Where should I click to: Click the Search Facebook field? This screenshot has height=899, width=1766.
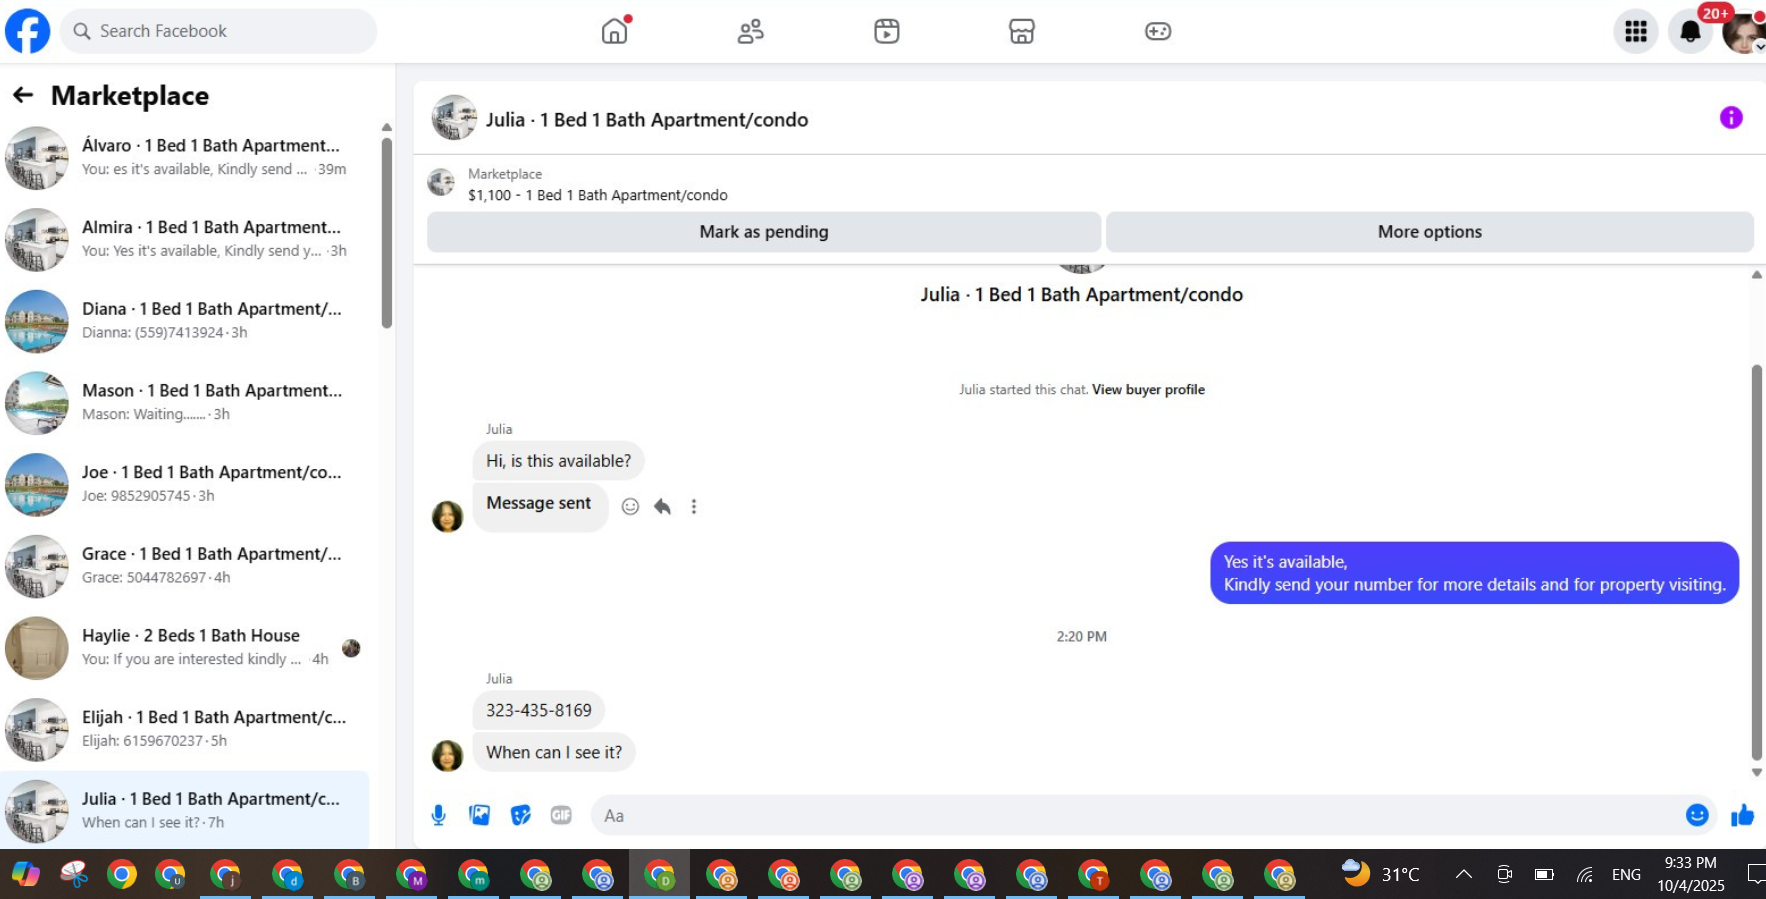[x=219, y=31]
